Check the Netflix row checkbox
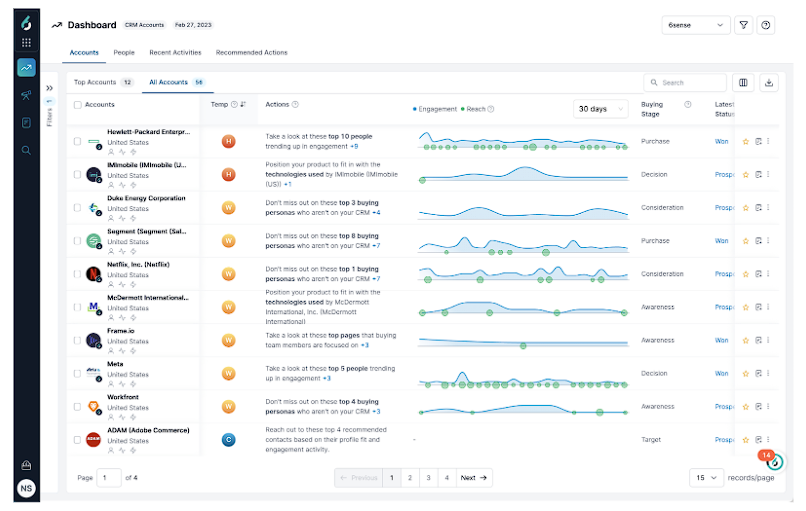The height and width of the screenshot is (511, 806). coord(77,274)
